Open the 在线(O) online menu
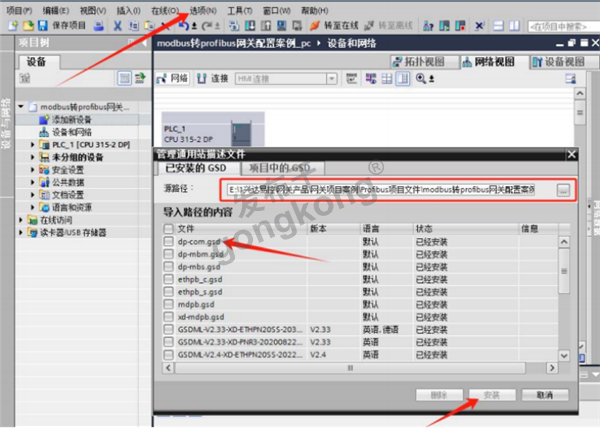Image resolution: width=600 pixels, height=428 pixels. 165,11
